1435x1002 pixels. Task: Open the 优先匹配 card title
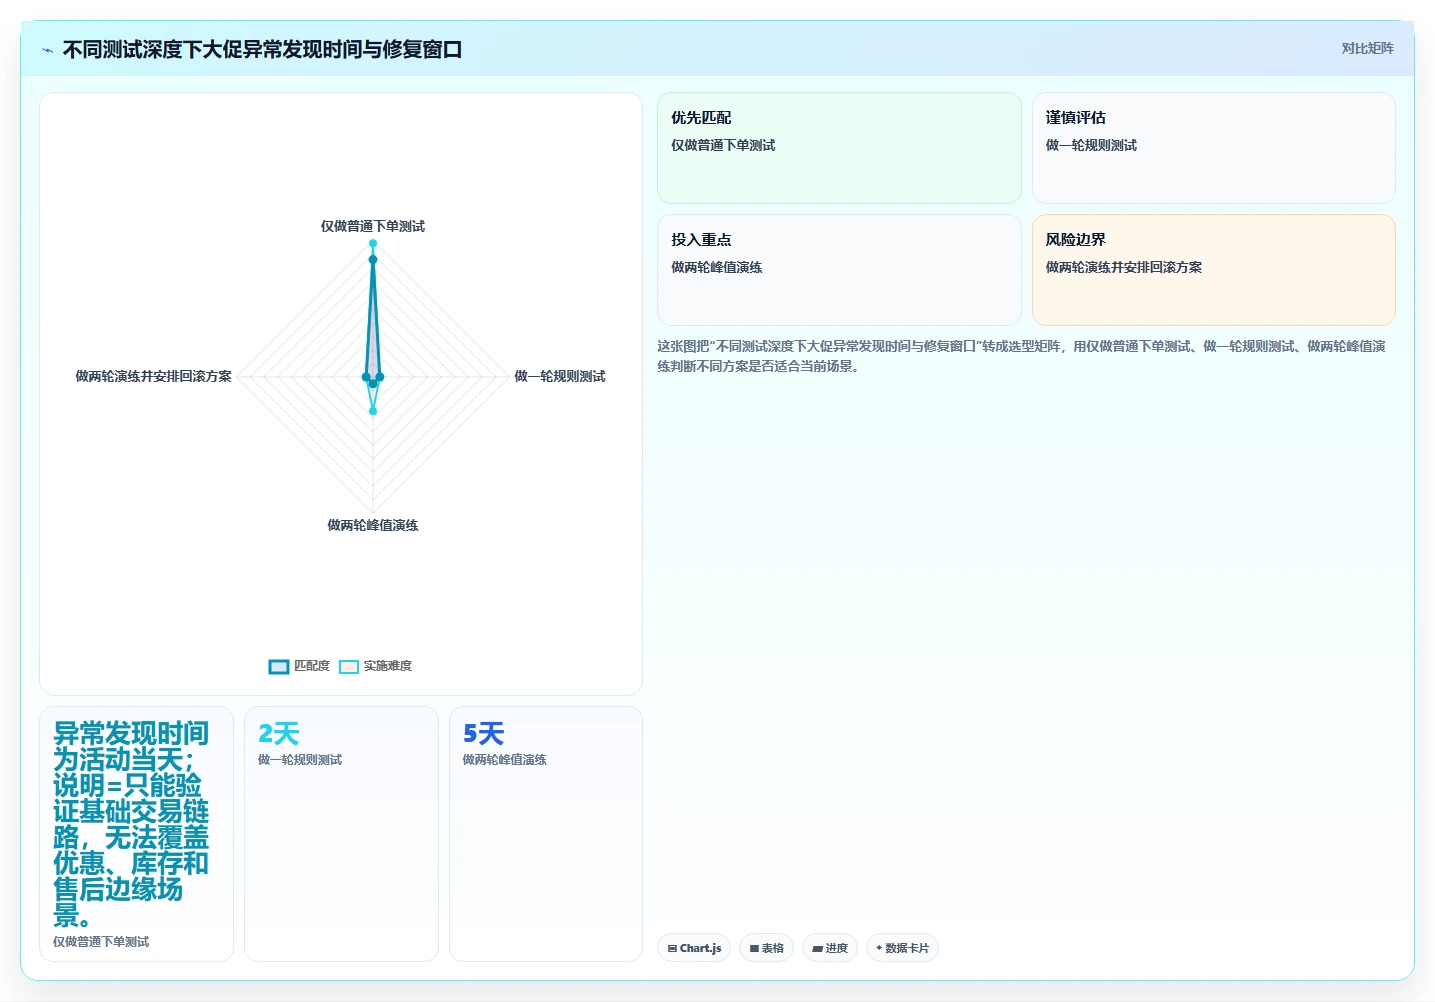coord(701,118)
